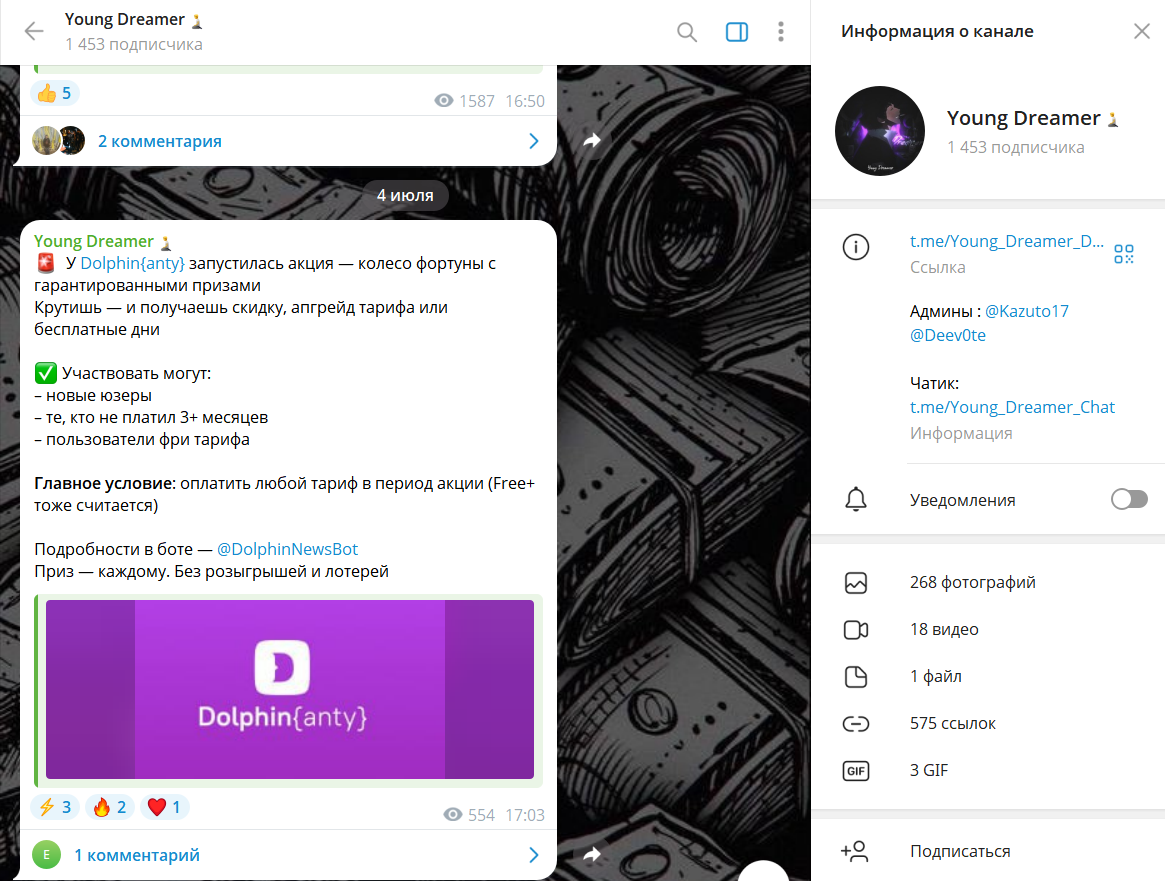Open the 575 links section

(x=988, y=724)
